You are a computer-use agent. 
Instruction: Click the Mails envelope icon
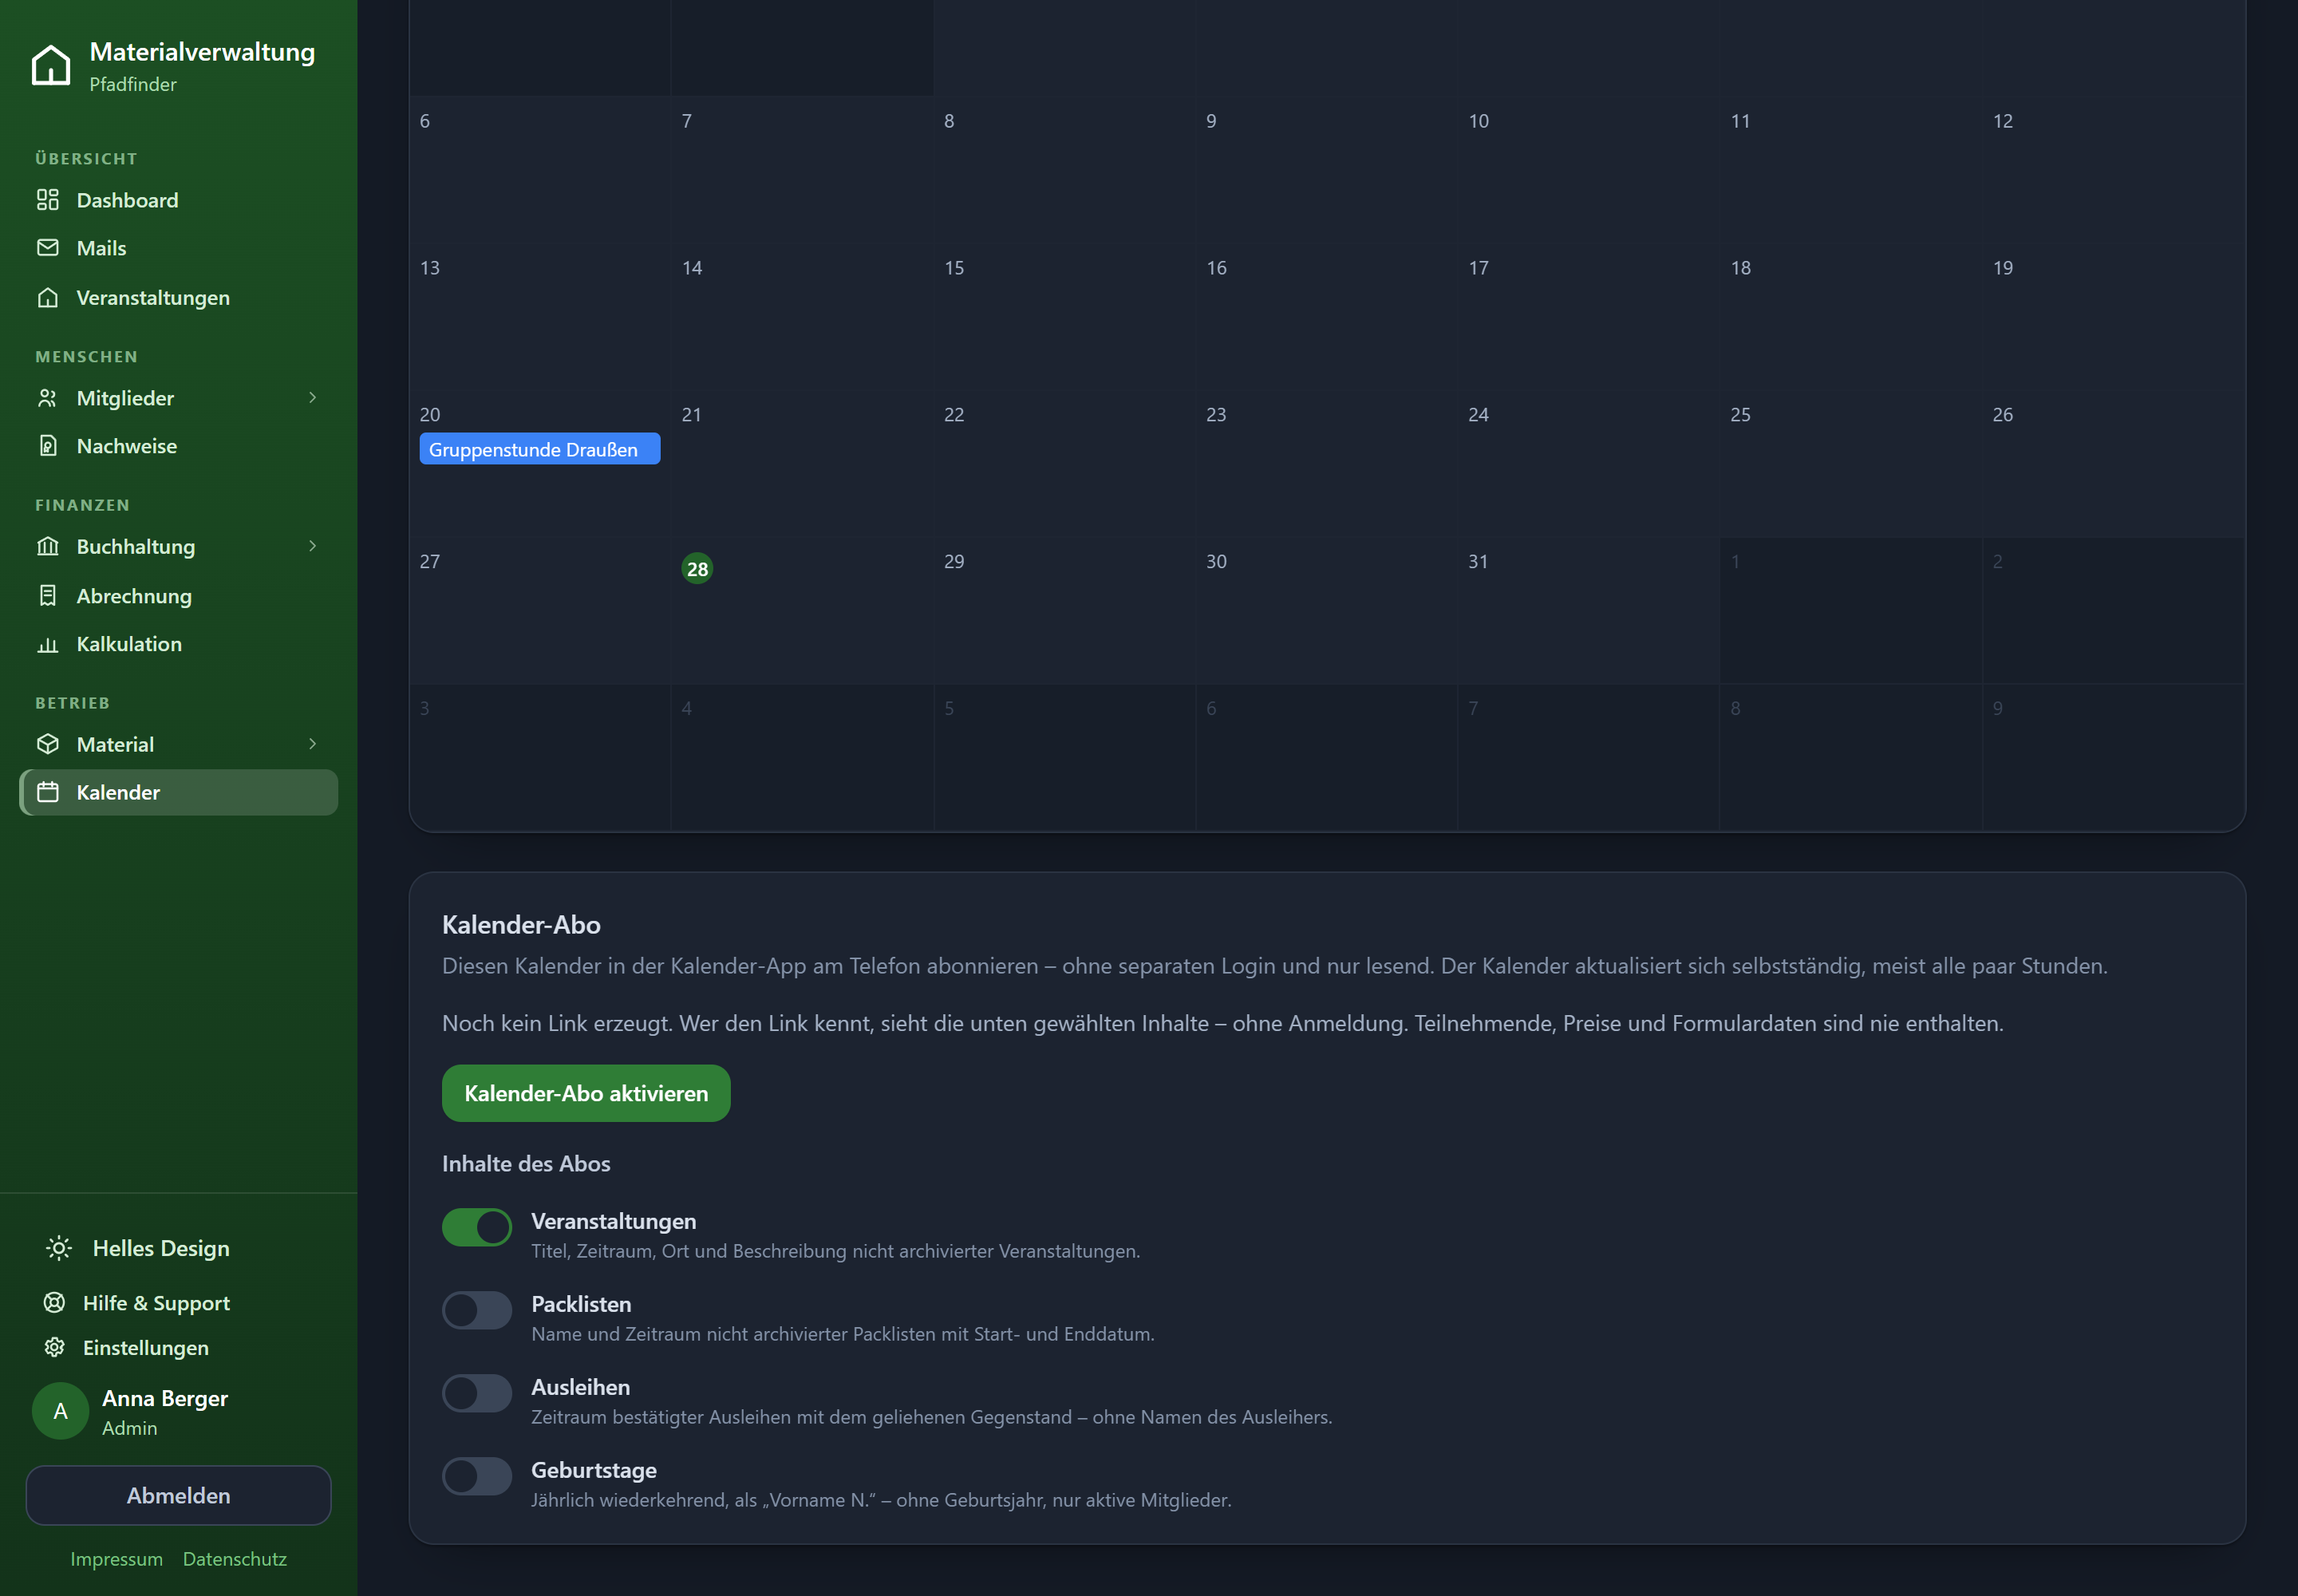(48, 247)
